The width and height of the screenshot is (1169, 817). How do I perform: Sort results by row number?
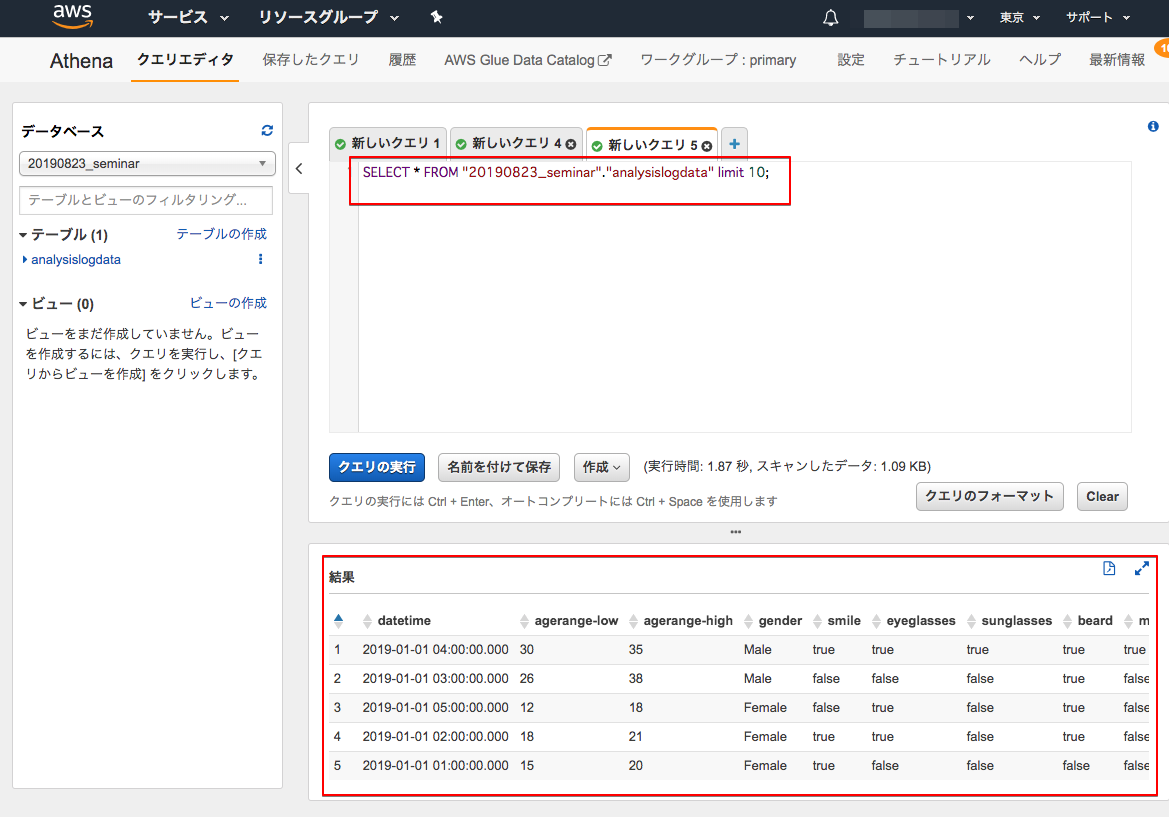[338, 620]
